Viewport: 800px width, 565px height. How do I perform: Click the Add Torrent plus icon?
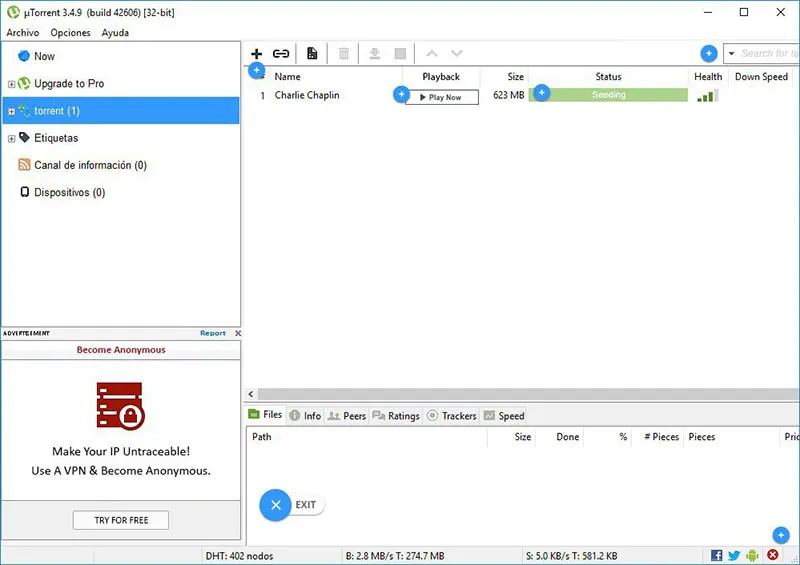[256, 54]
